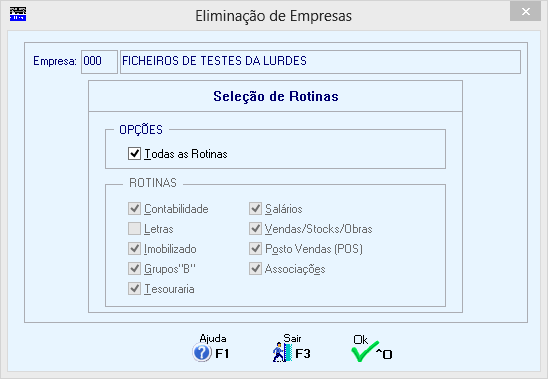
Task: Toggle the Tesouraria checkbox
Action: pyautogui.click(x=134, y=289)
